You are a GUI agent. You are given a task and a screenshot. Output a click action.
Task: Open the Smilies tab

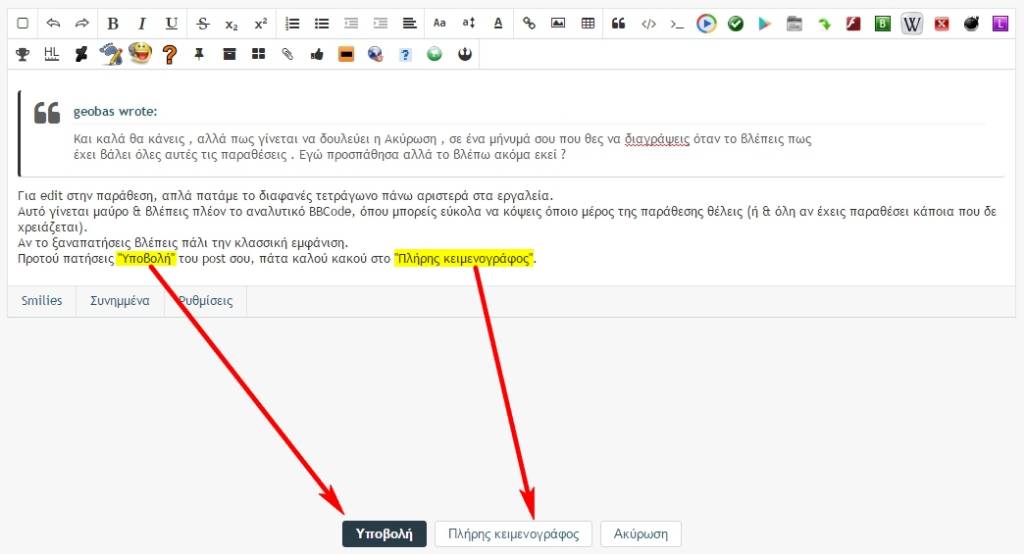[42, 301]
